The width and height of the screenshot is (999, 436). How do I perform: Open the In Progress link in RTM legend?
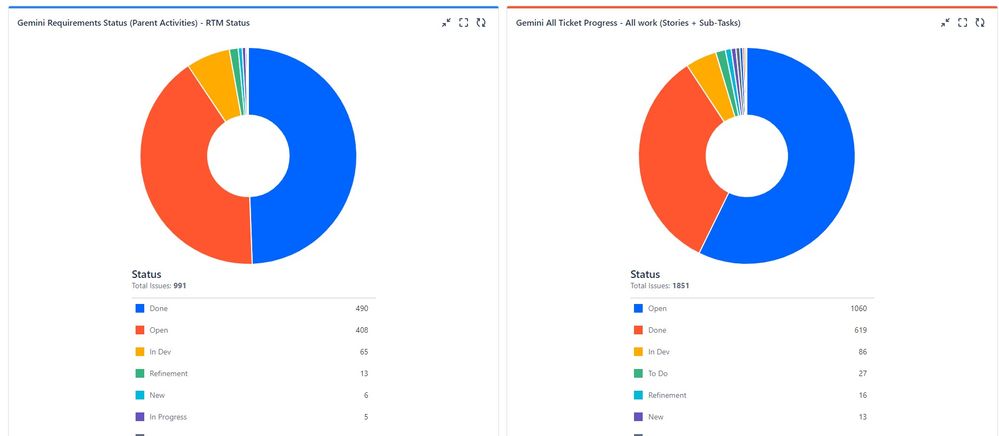168,417
